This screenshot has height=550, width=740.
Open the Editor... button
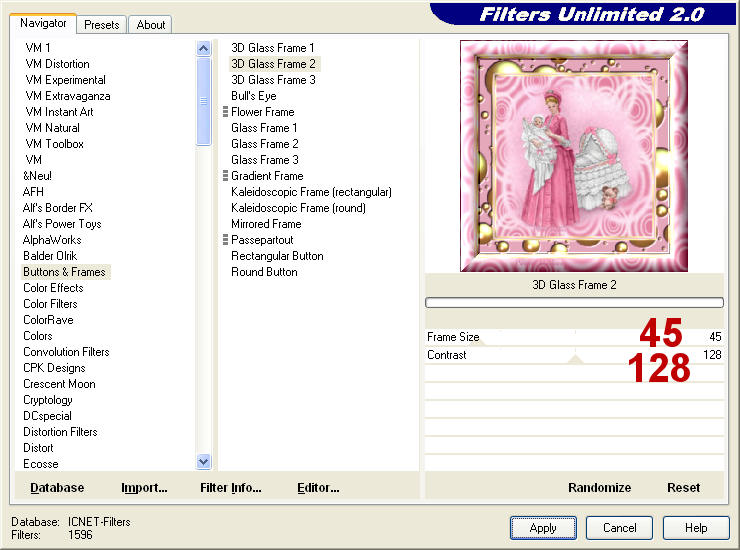tap(318, 488)
